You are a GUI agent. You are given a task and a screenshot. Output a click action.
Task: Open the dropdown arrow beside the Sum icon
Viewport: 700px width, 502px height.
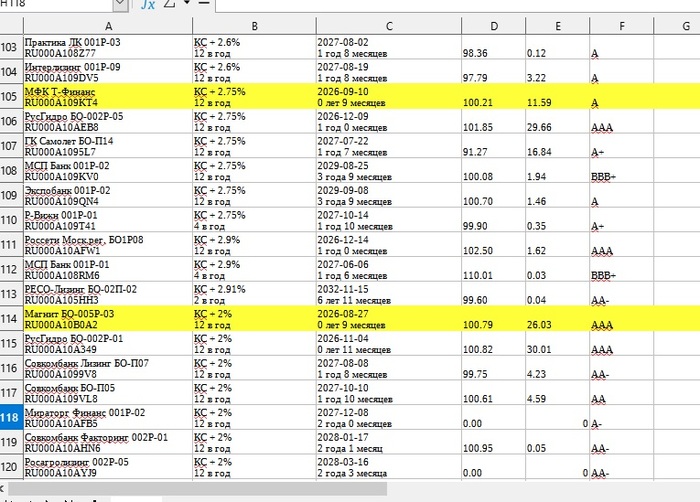click(x=186, y=5)
